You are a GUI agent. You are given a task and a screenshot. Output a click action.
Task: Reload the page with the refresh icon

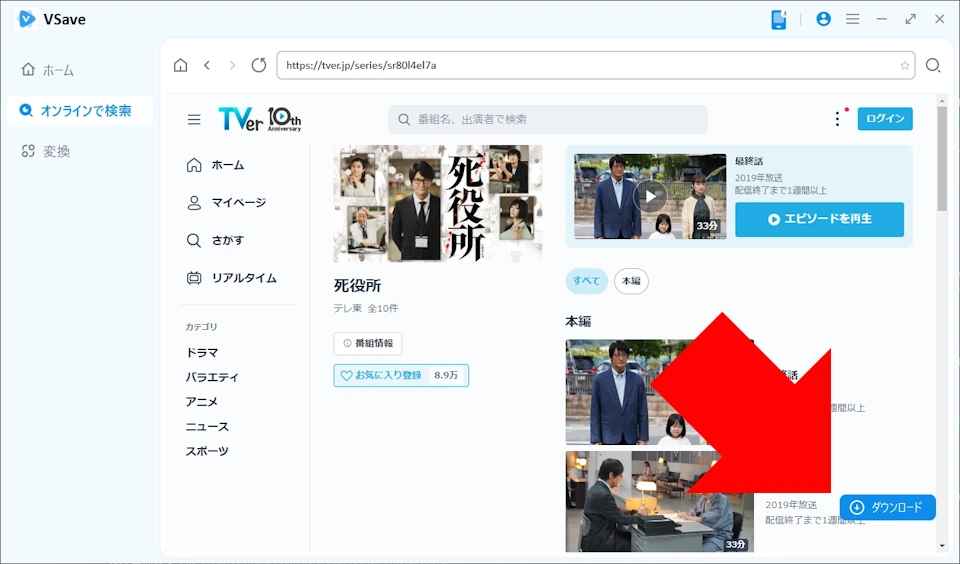pos(259,65)
